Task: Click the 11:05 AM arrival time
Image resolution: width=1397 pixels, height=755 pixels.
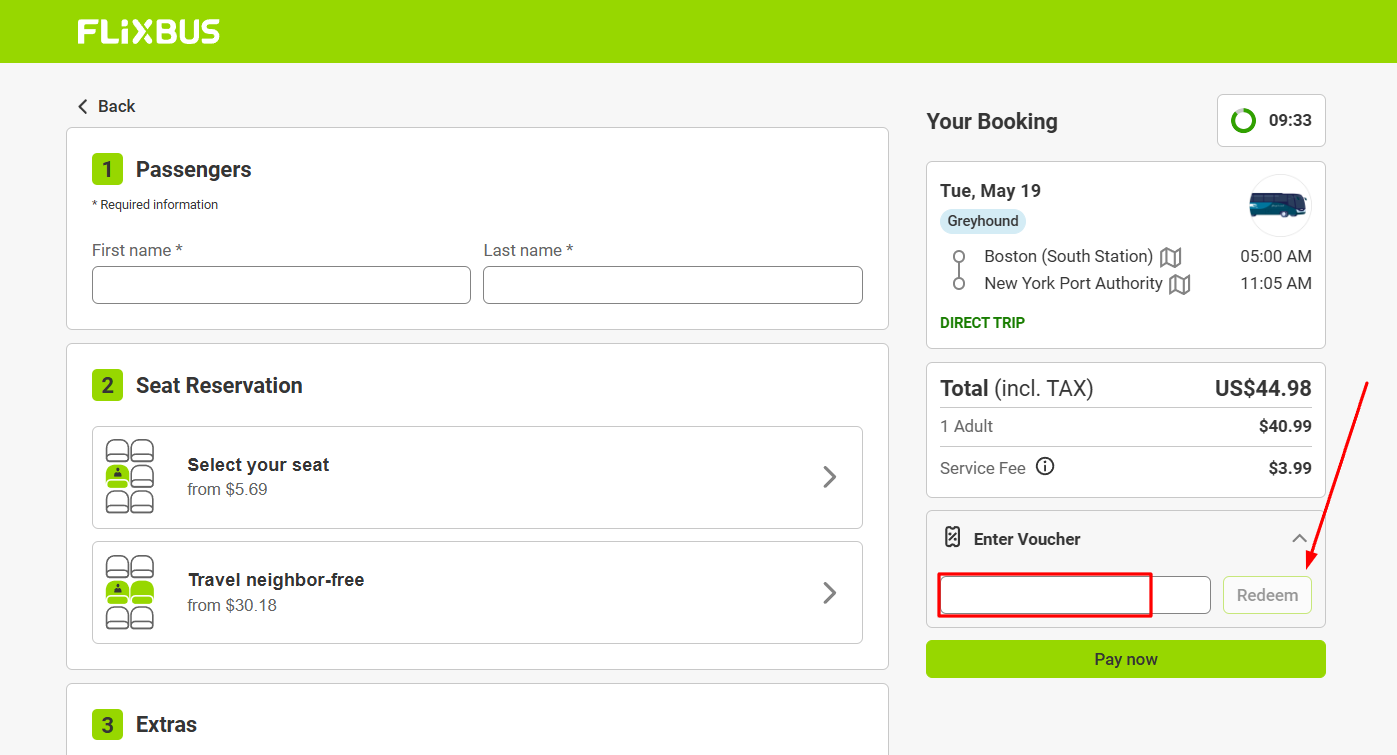Action: coord(1276,283)
